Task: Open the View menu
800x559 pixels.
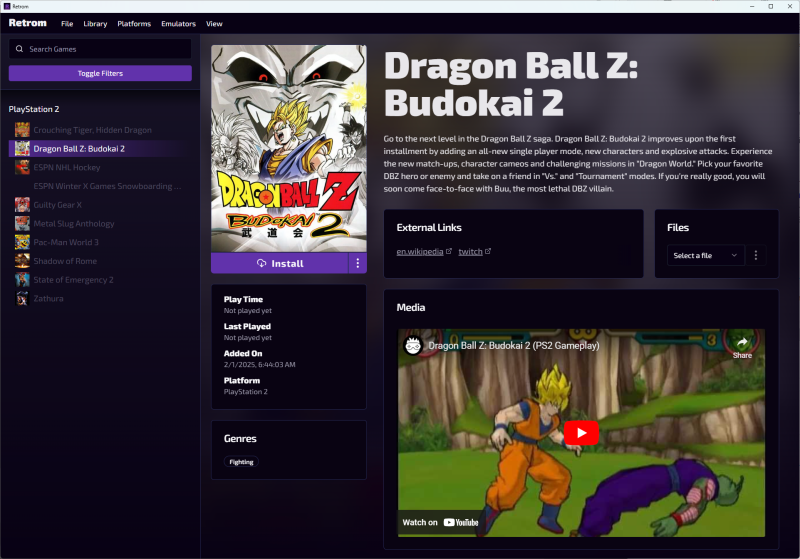Action: click(214, 23)
